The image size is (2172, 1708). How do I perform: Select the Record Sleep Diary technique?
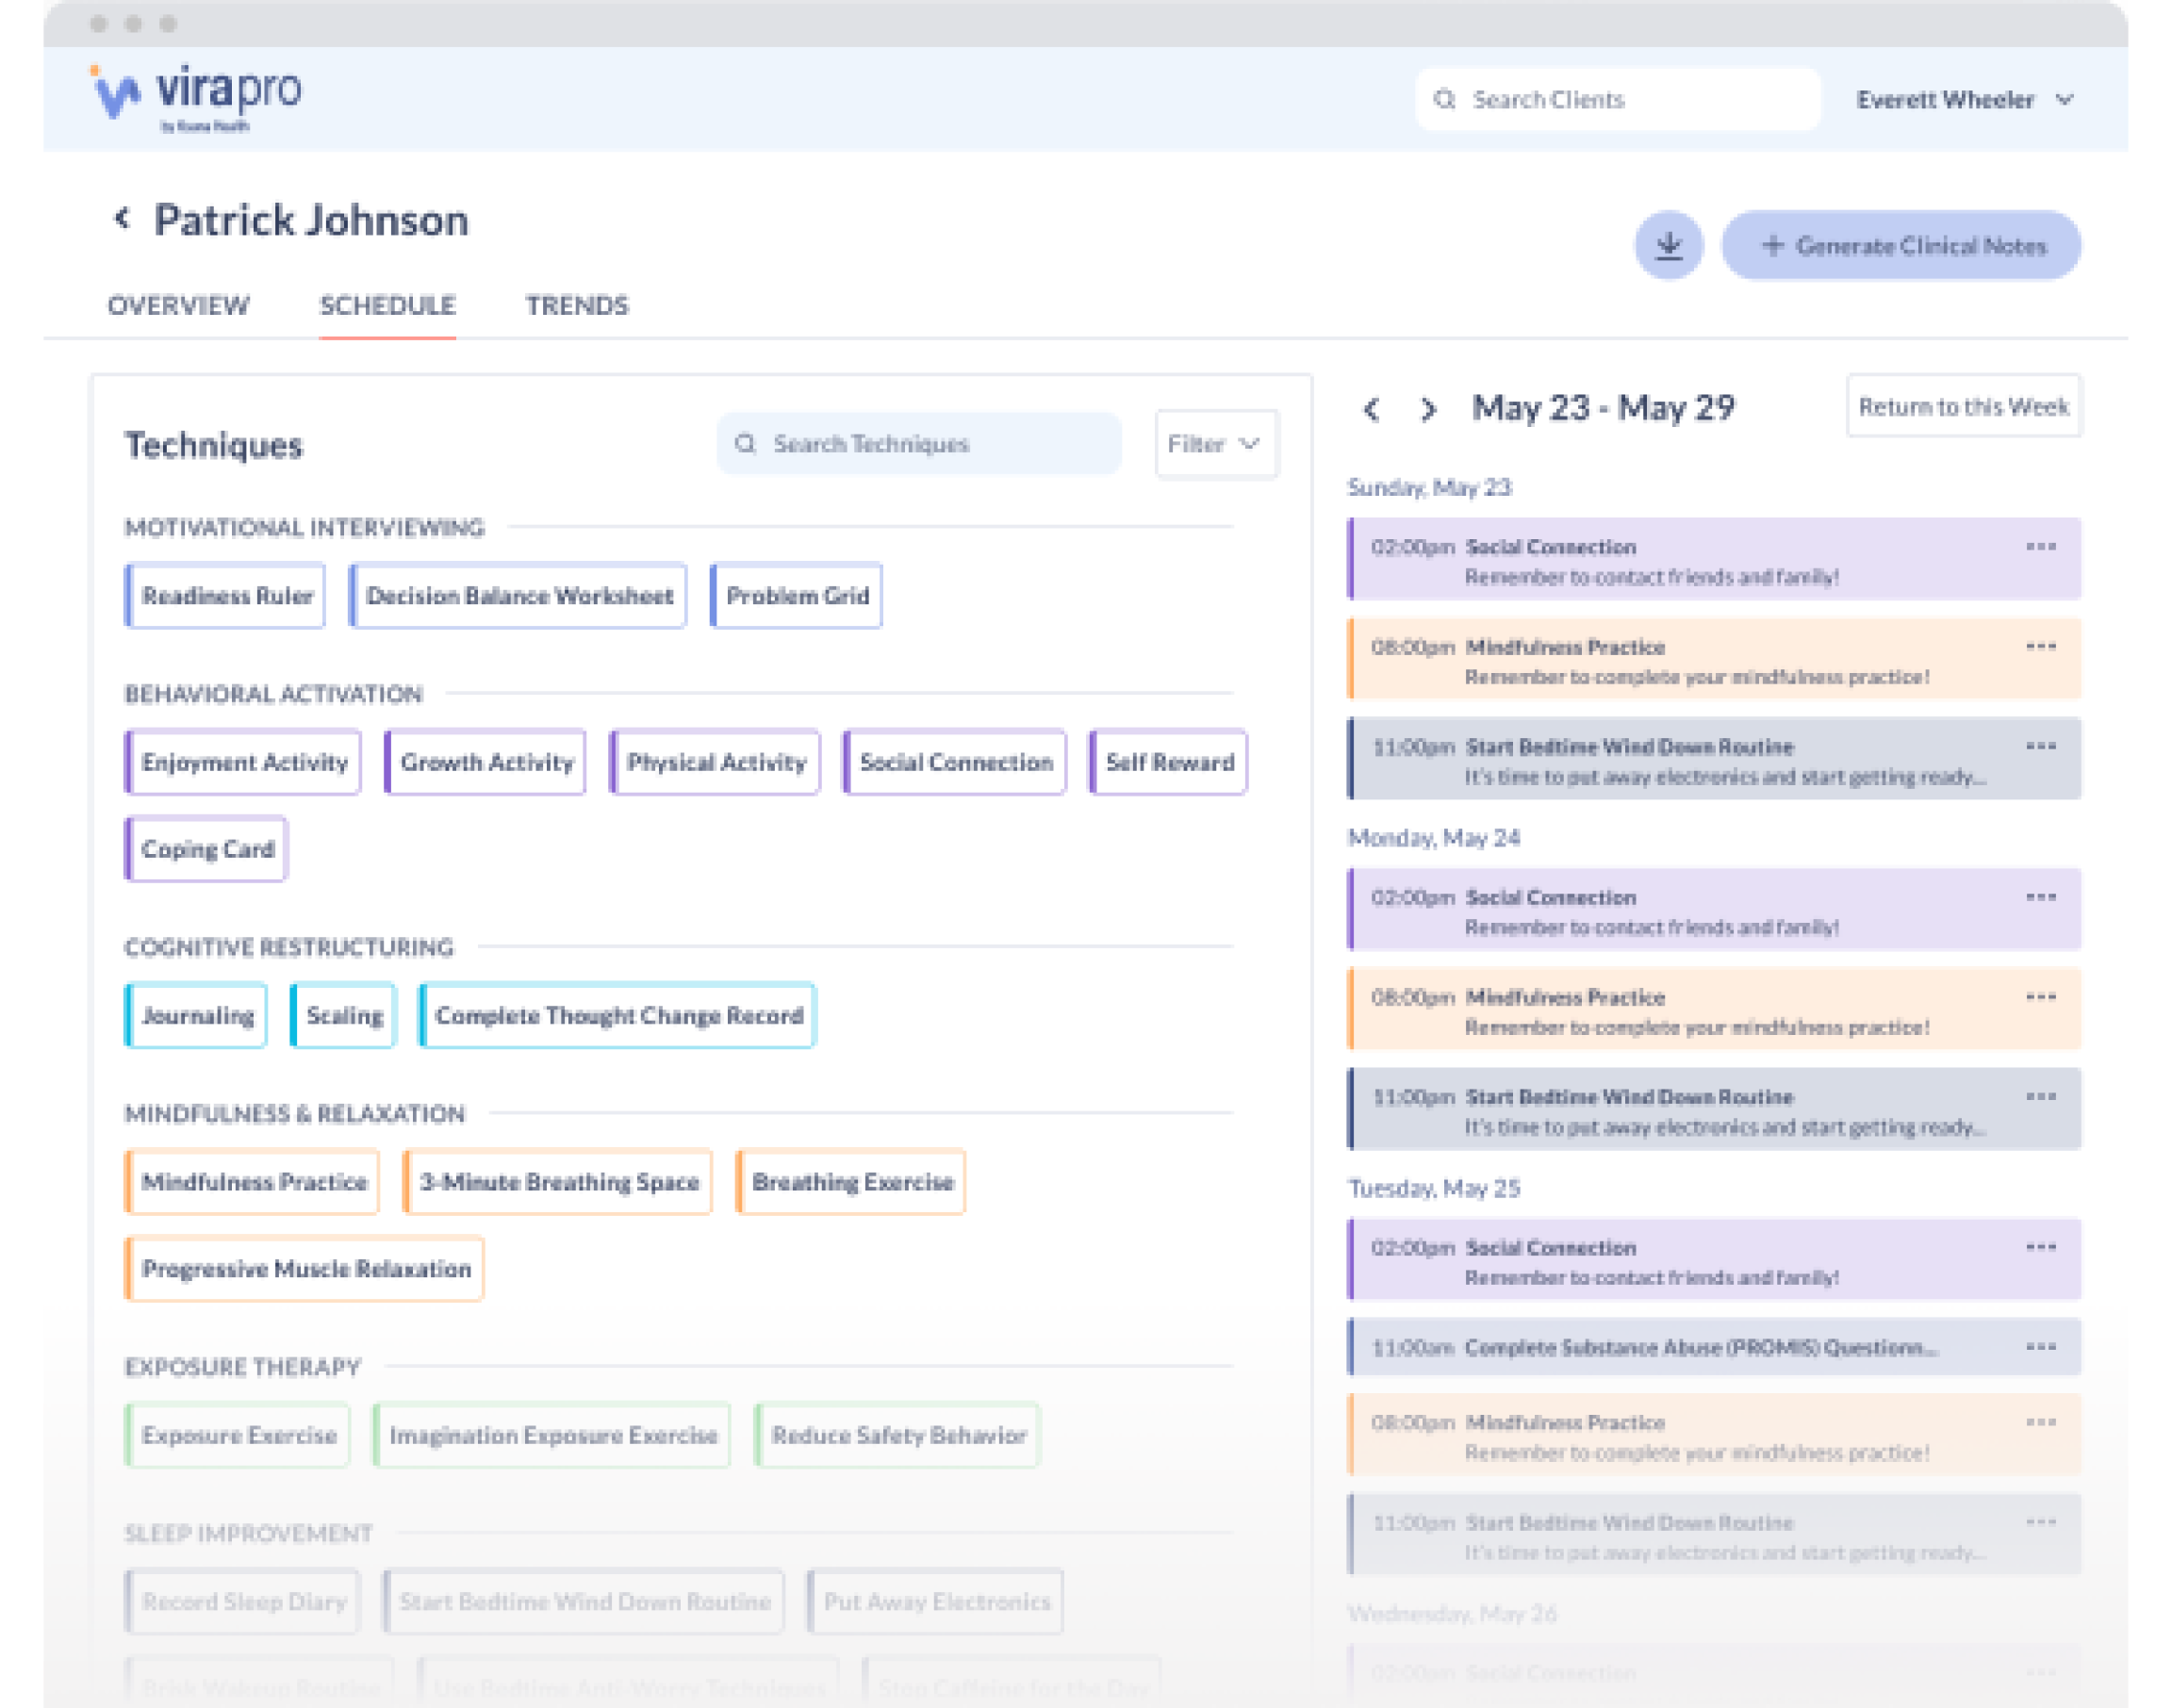tap(242, 1602)
